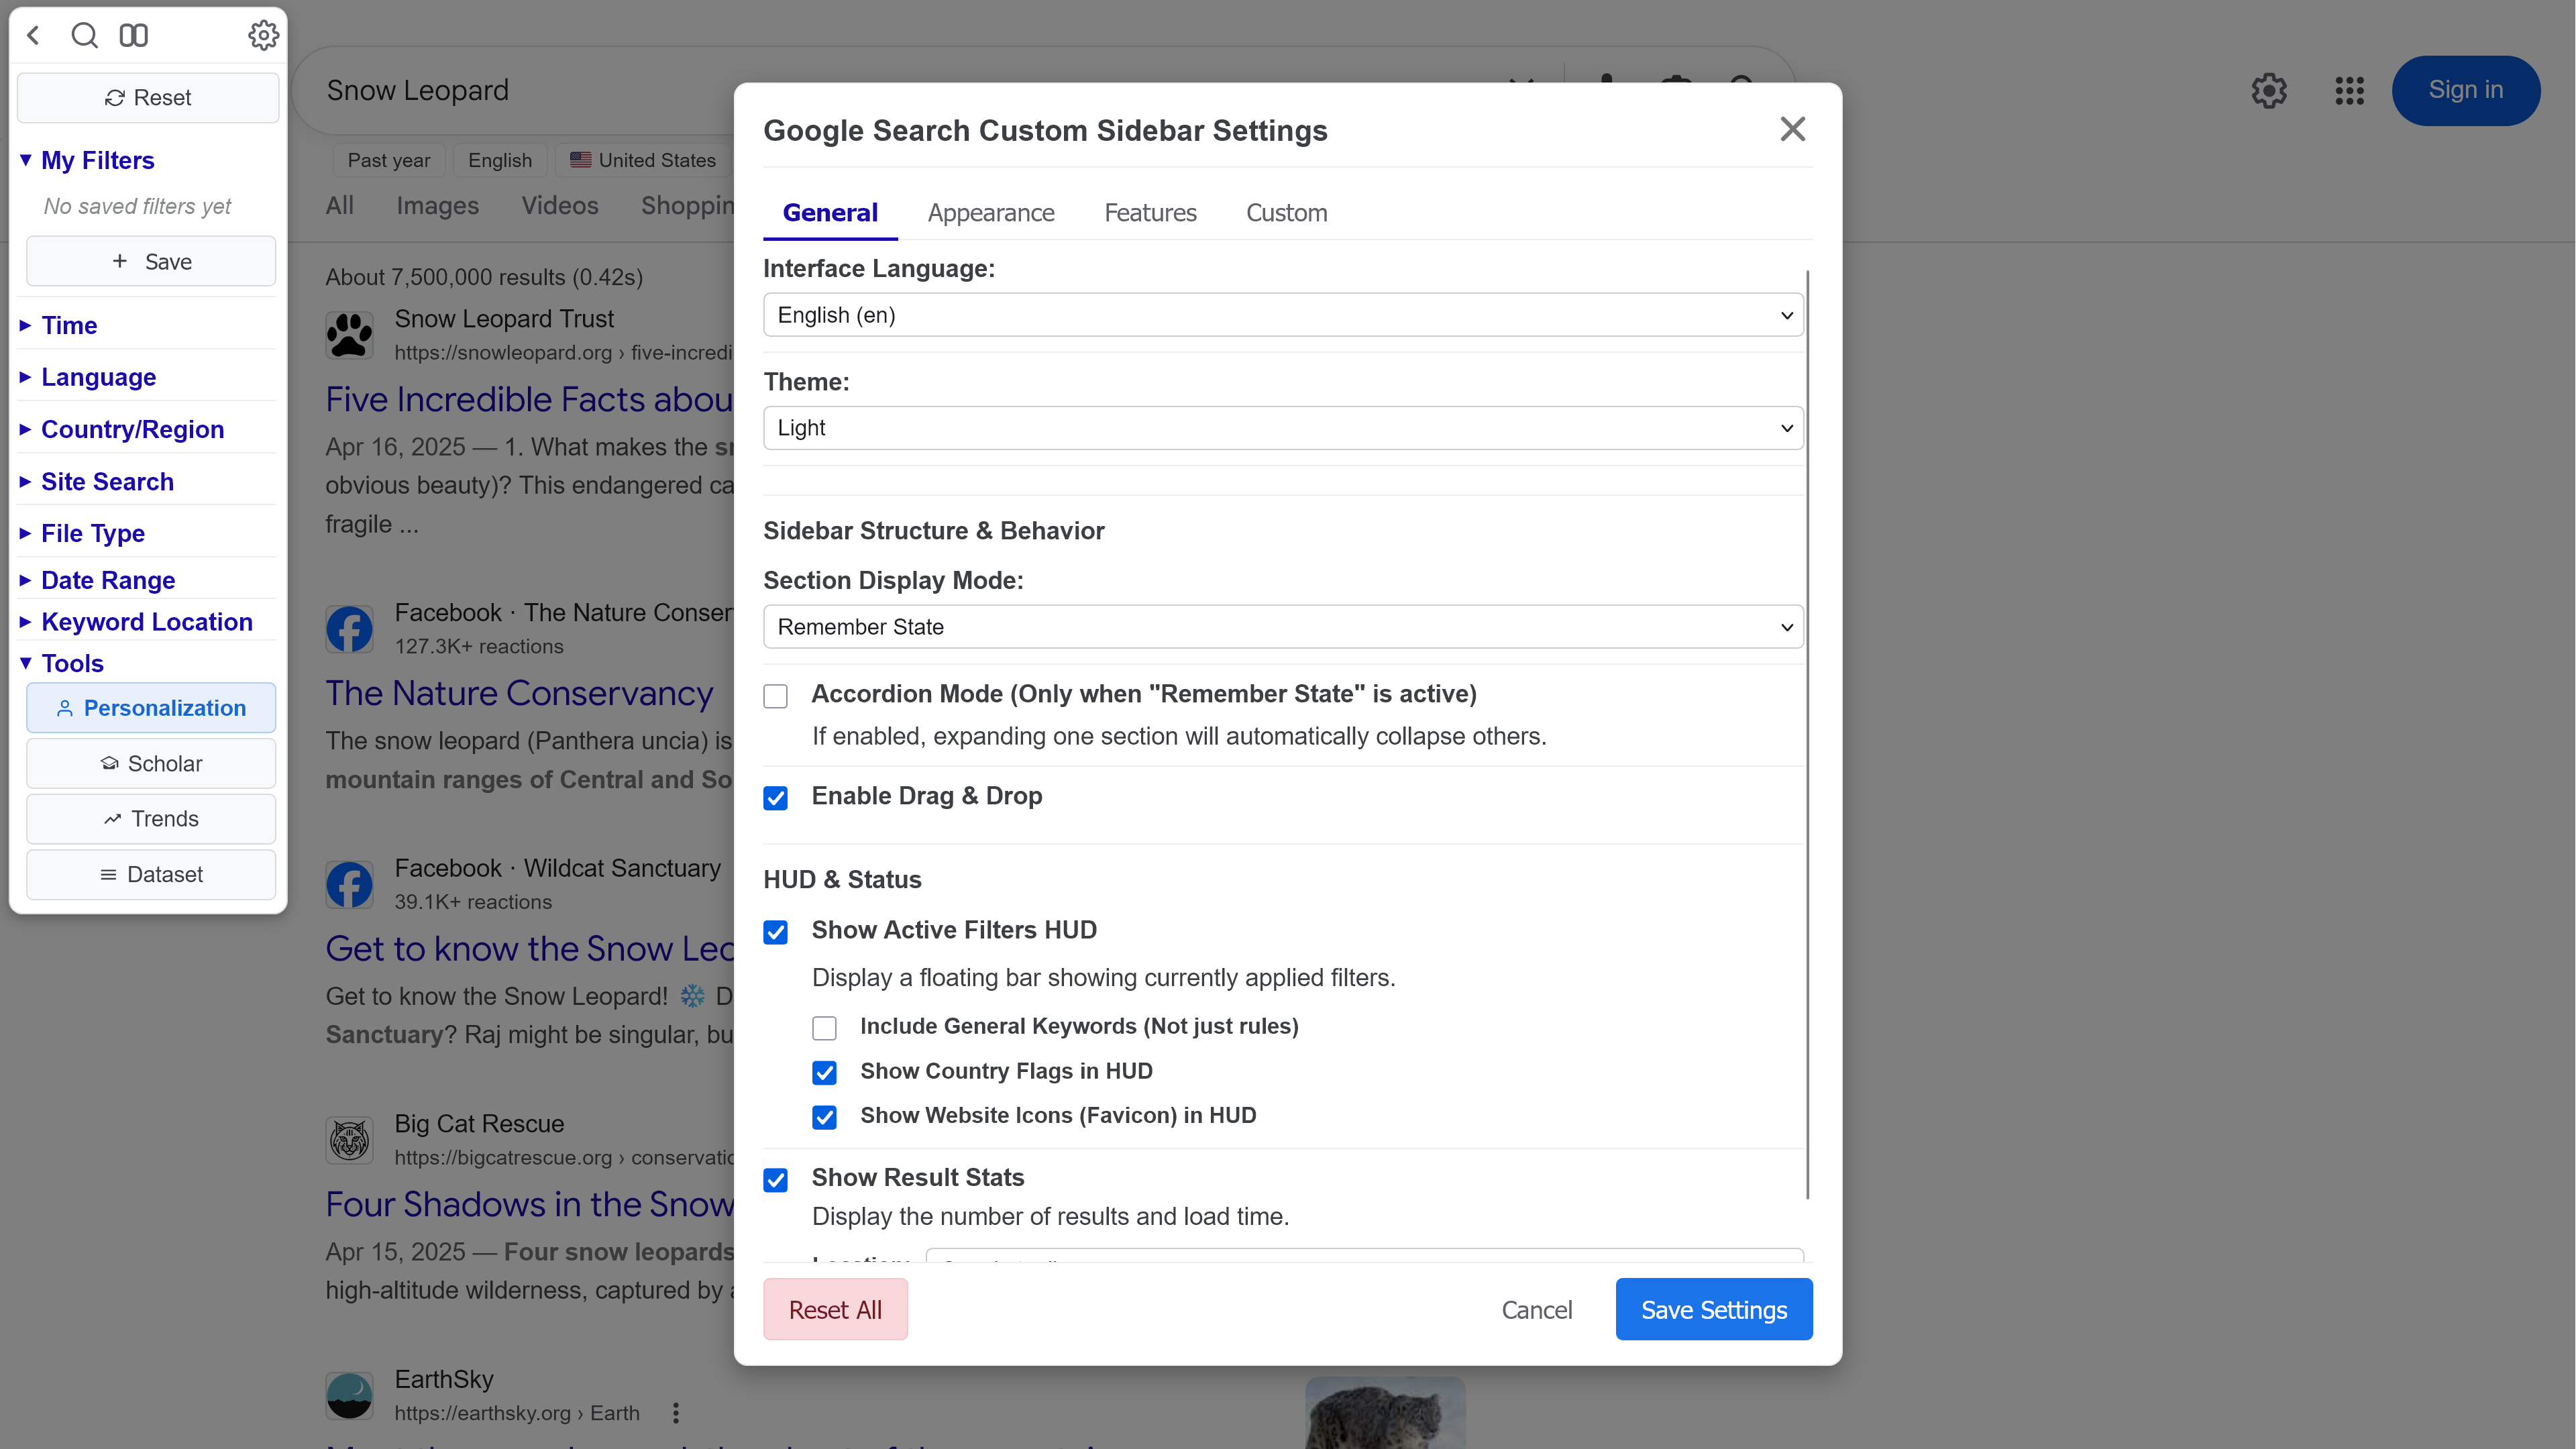This screenshot has width=2576, height=1449.
Task: Check Include General Keywords option
Action: 824,1027
